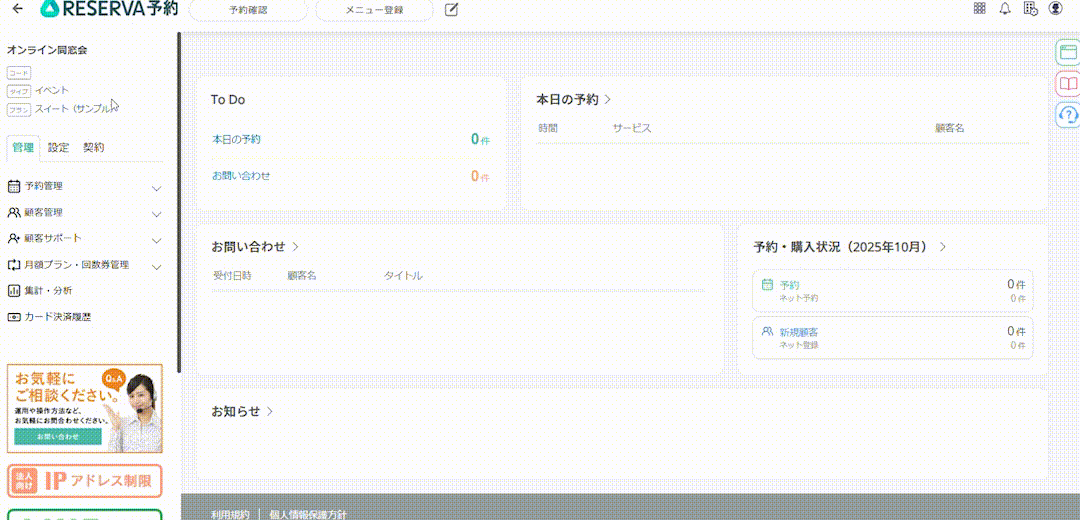Screen dimensions: 1080x520
Task: Click the IPアドレス制限 banner
Action: coord(85,481)
